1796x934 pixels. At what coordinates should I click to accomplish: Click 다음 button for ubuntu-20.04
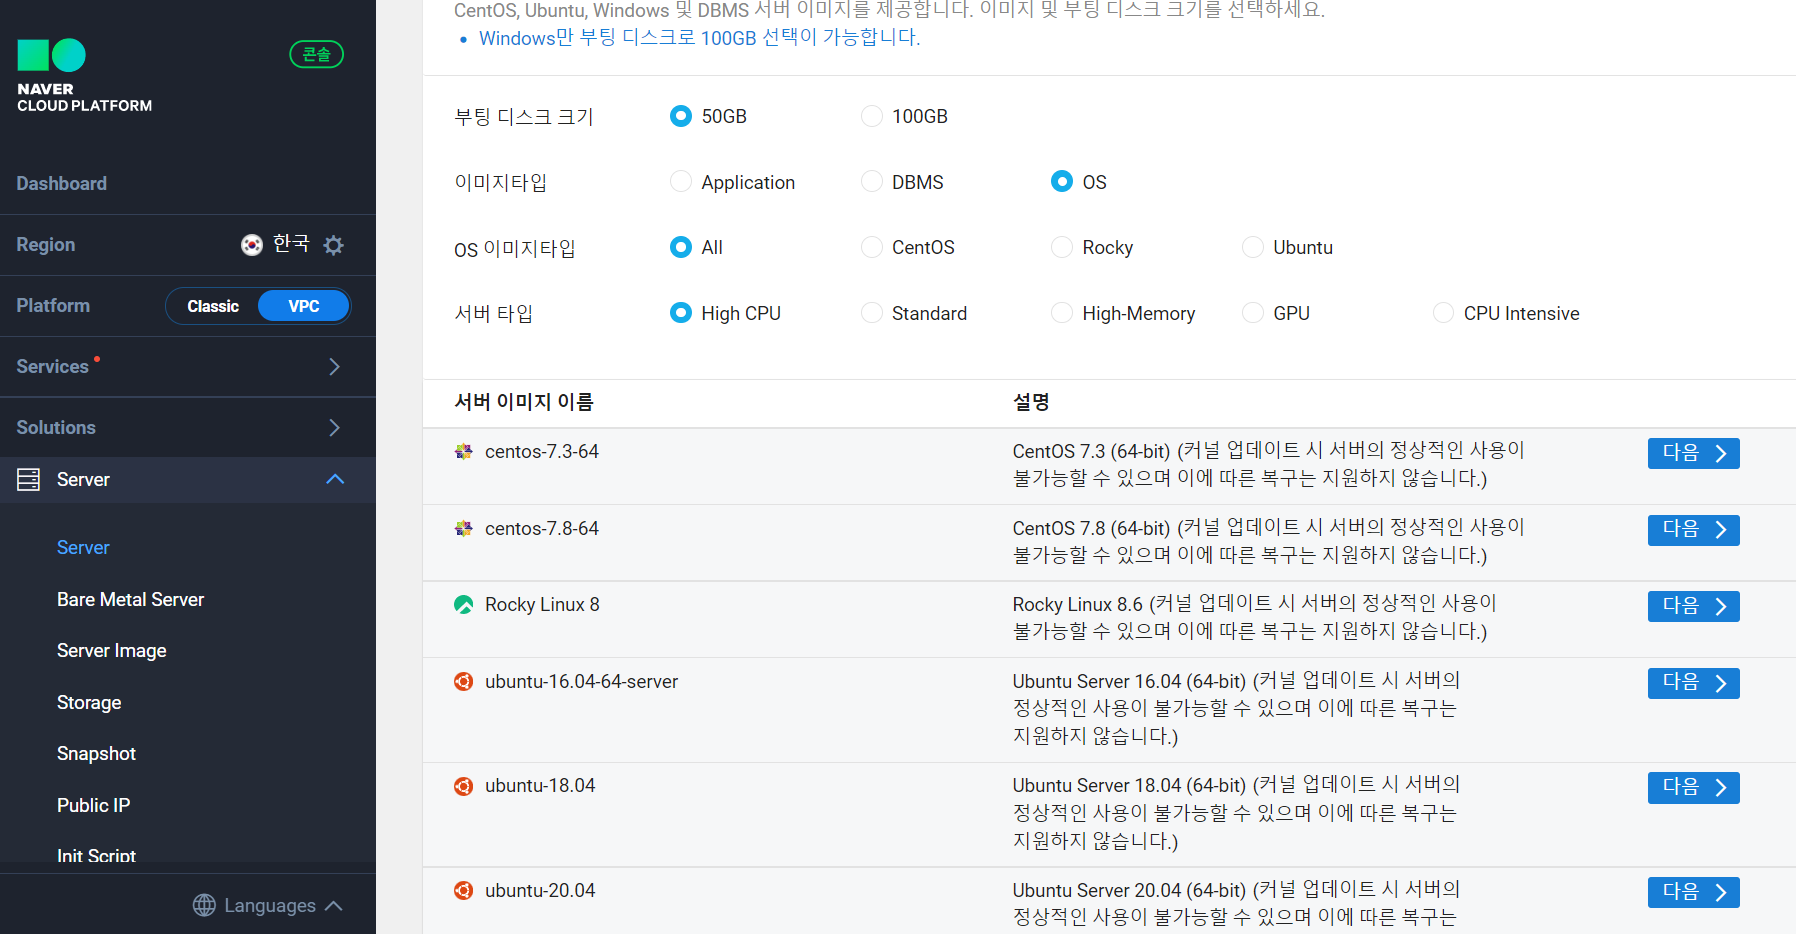tap(1693, 892)
